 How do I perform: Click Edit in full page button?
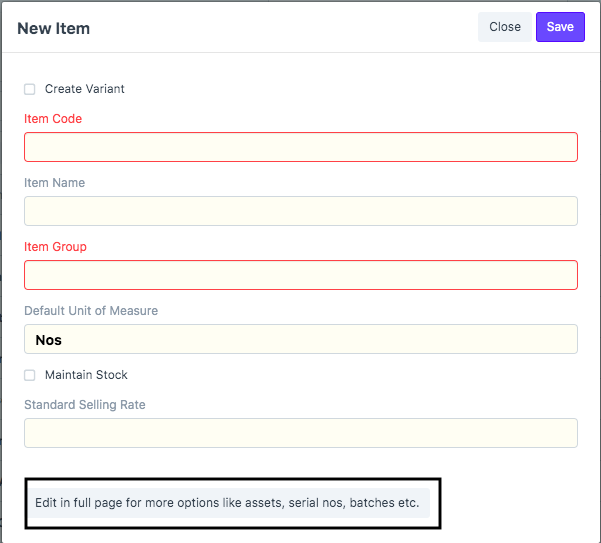228,503
